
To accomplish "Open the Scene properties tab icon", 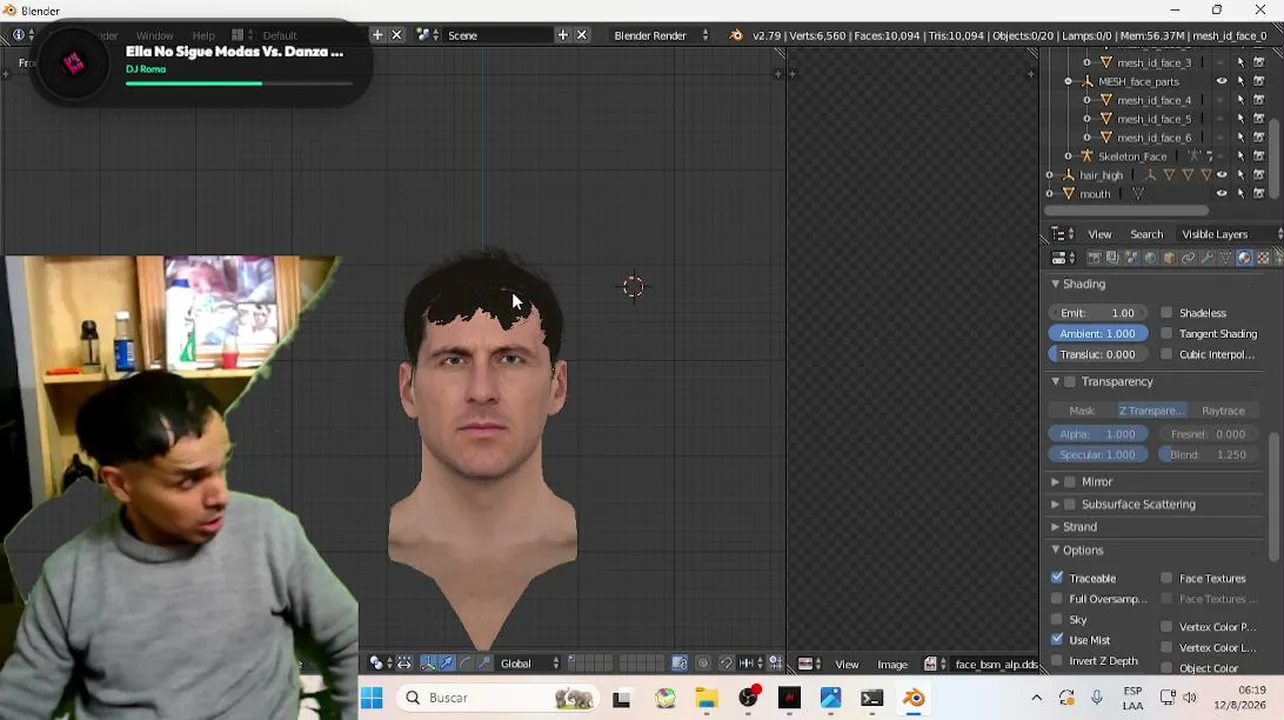I will click(x=1131, y=258).
